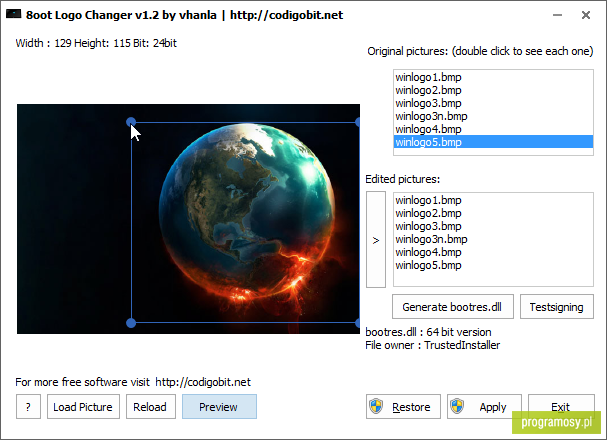Click the Reload button
This screenshot has width=607, height=440.
pos(151,407)
